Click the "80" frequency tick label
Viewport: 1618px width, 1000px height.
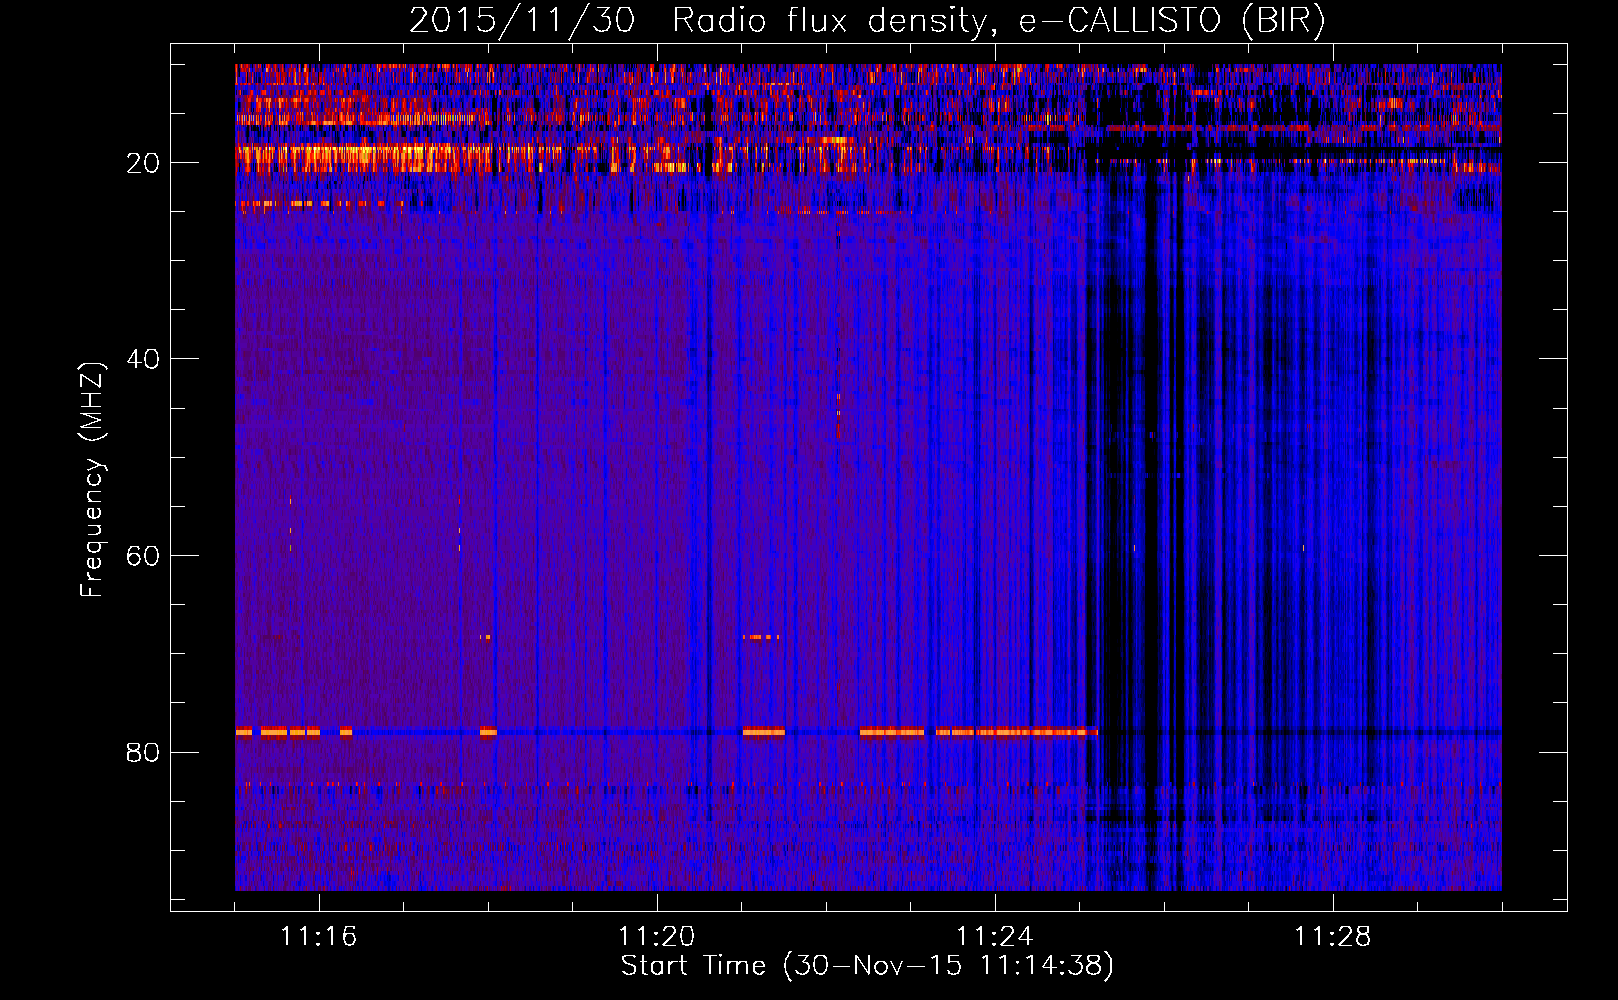tap(144, 752)
